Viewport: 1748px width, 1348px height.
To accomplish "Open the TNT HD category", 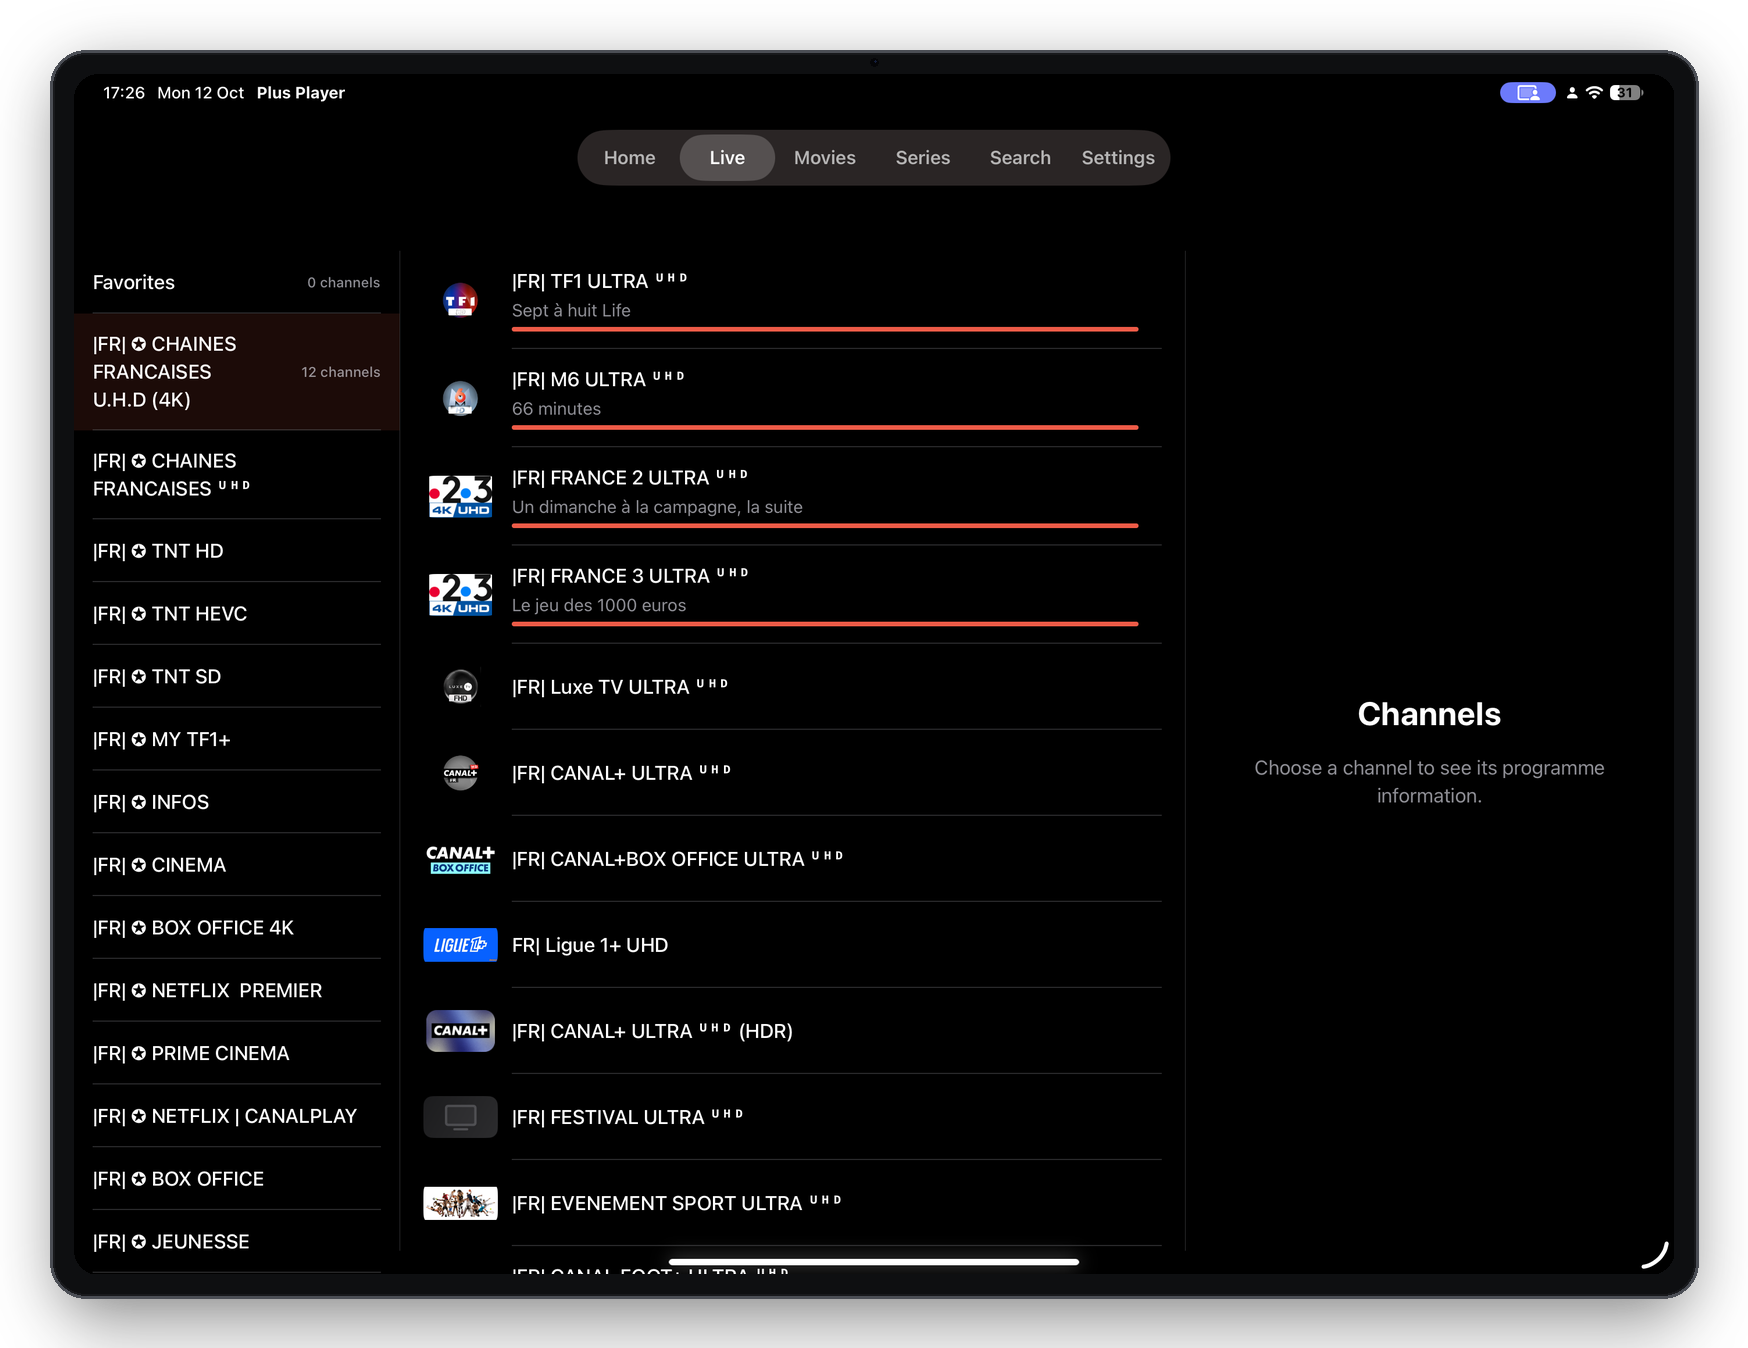I will pyautogui.click(x=237, y=551).
